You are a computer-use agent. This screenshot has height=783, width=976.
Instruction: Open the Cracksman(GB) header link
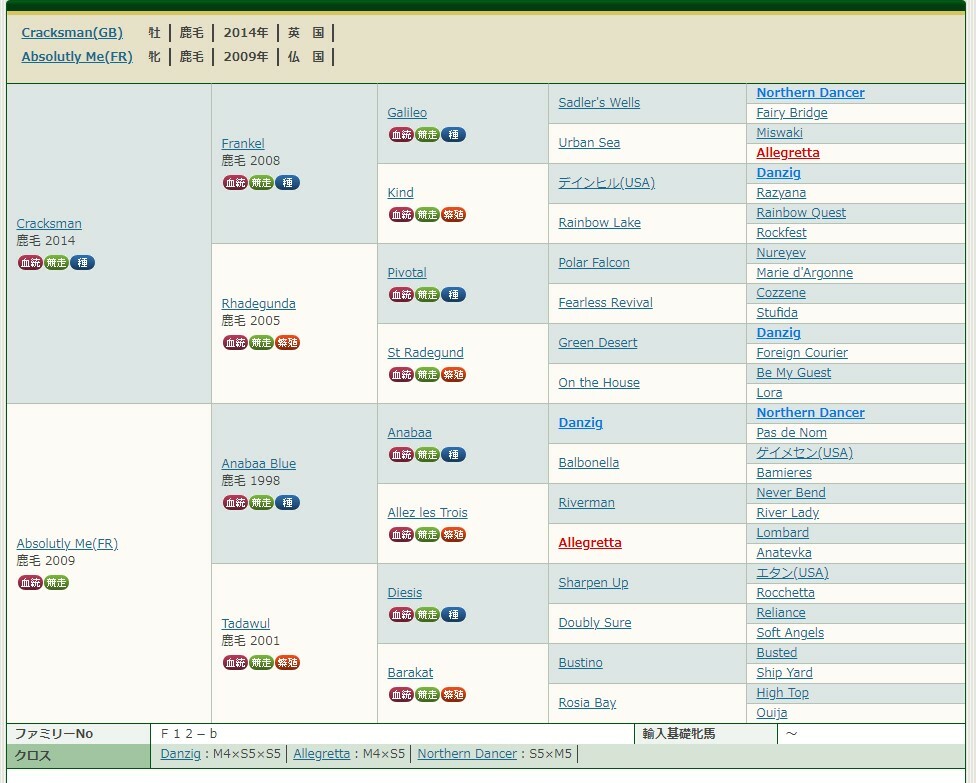pyautogui.click(x=72, y=33)
